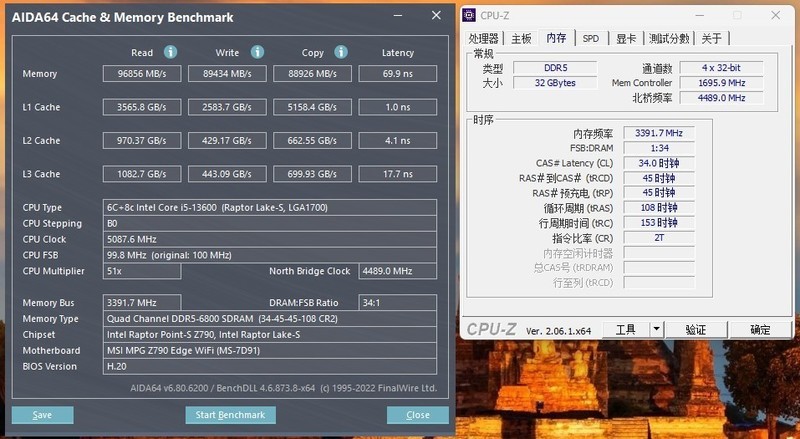800x439 pixels.
Task: Click the Start Benchmark button
Action: 230,415
